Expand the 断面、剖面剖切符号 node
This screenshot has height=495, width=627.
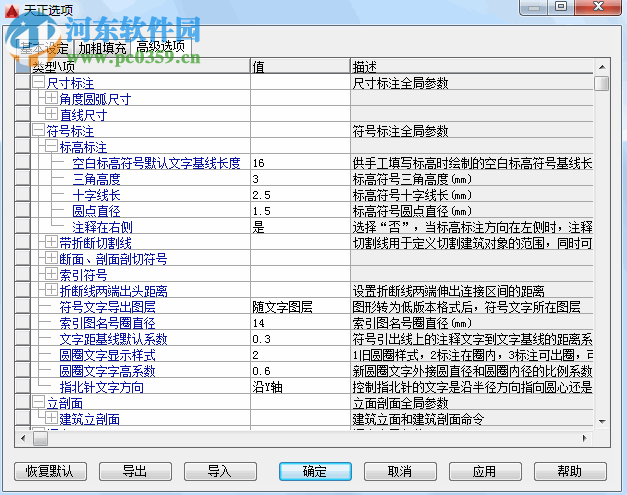click(x=51, y=258)
